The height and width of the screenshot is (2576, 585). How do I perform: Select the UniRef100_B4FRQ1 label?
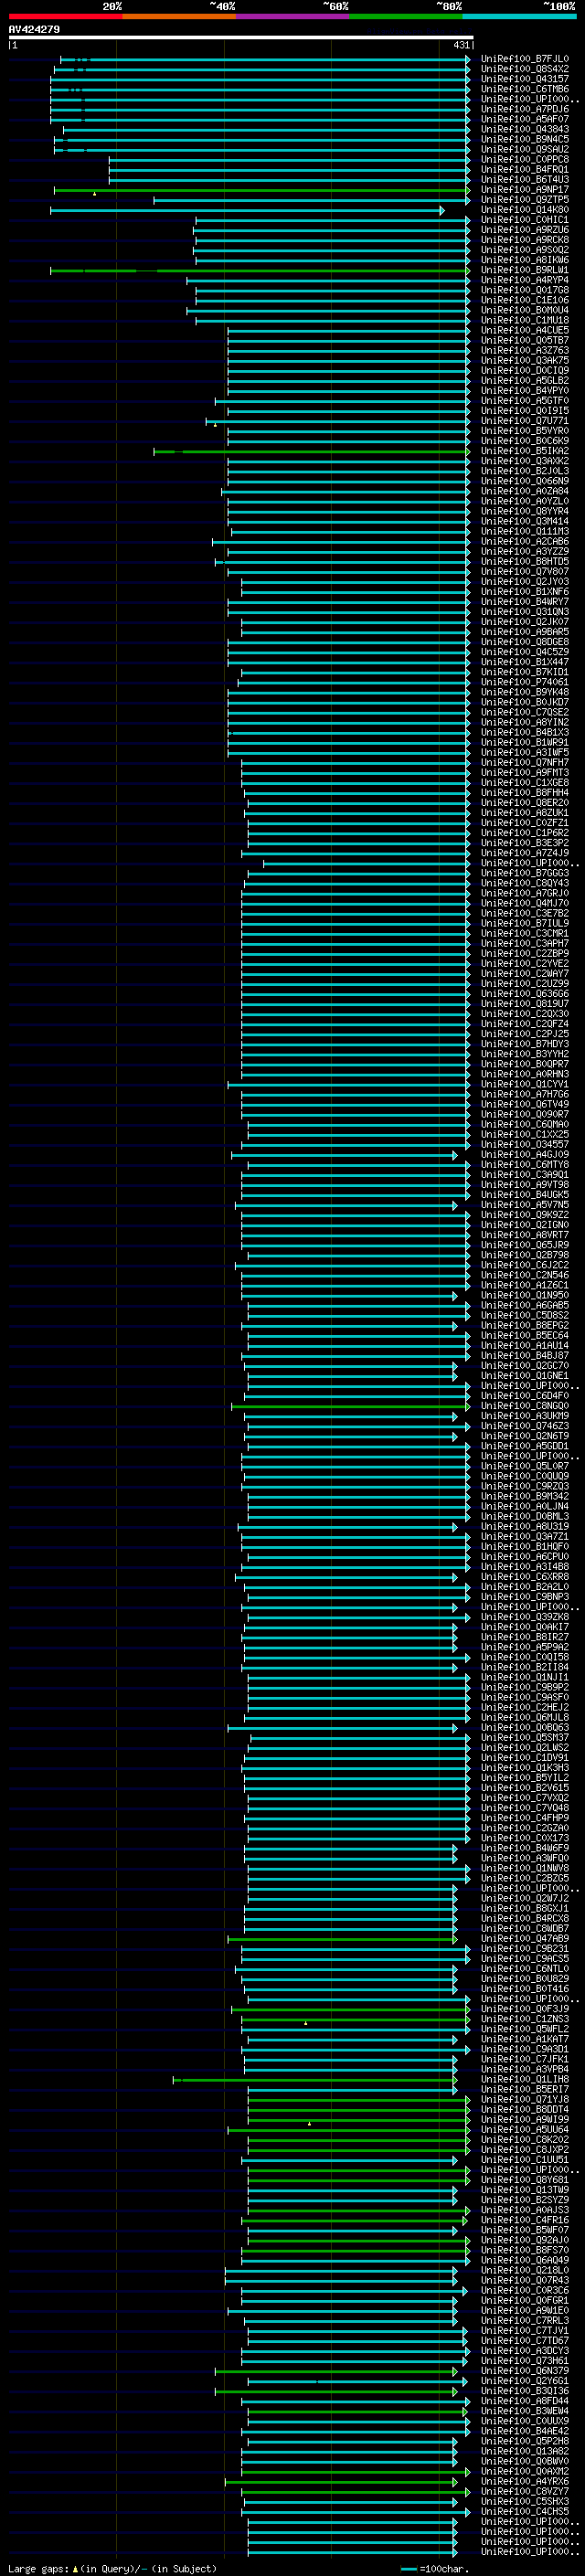(x=525, y=169)
